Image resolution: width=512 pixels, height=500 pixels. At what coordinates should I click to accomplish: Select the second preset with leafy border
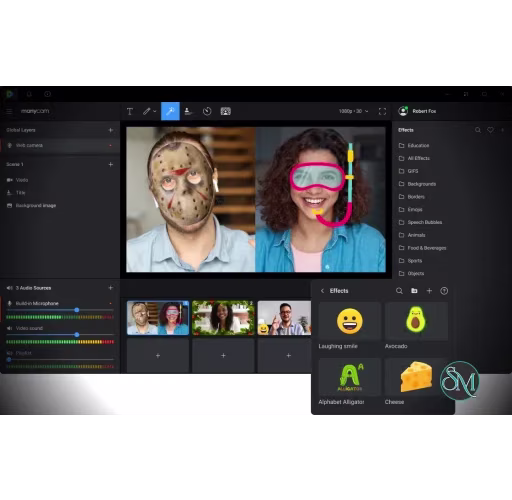point(223,318)
